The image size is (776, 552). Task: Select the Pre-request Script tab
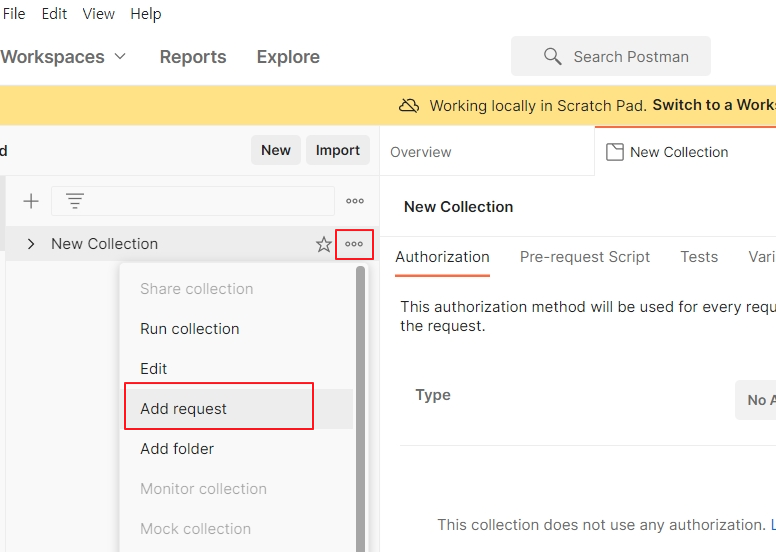pyautogui.click(x=584, y=257)
